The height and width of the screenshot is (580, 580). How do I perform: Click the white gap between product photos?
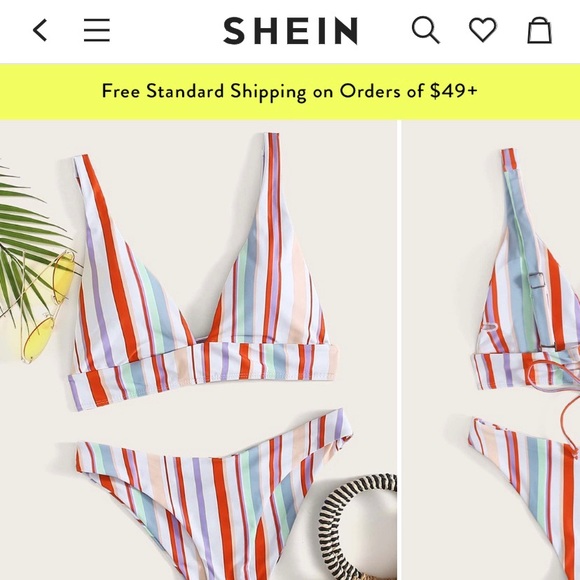[399, 350]
